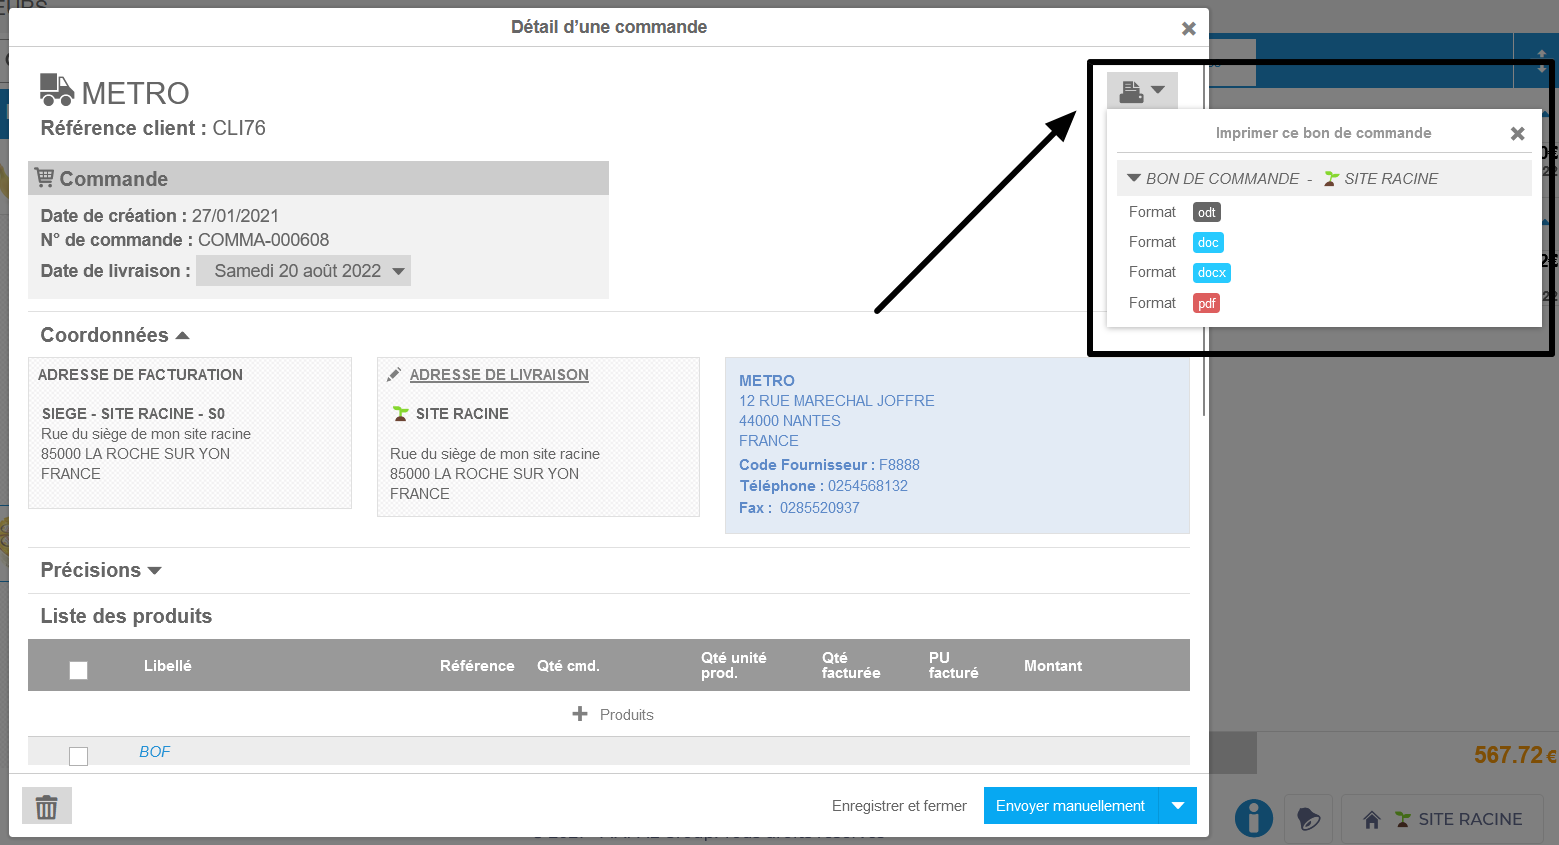Open the BOF product row

154,752
